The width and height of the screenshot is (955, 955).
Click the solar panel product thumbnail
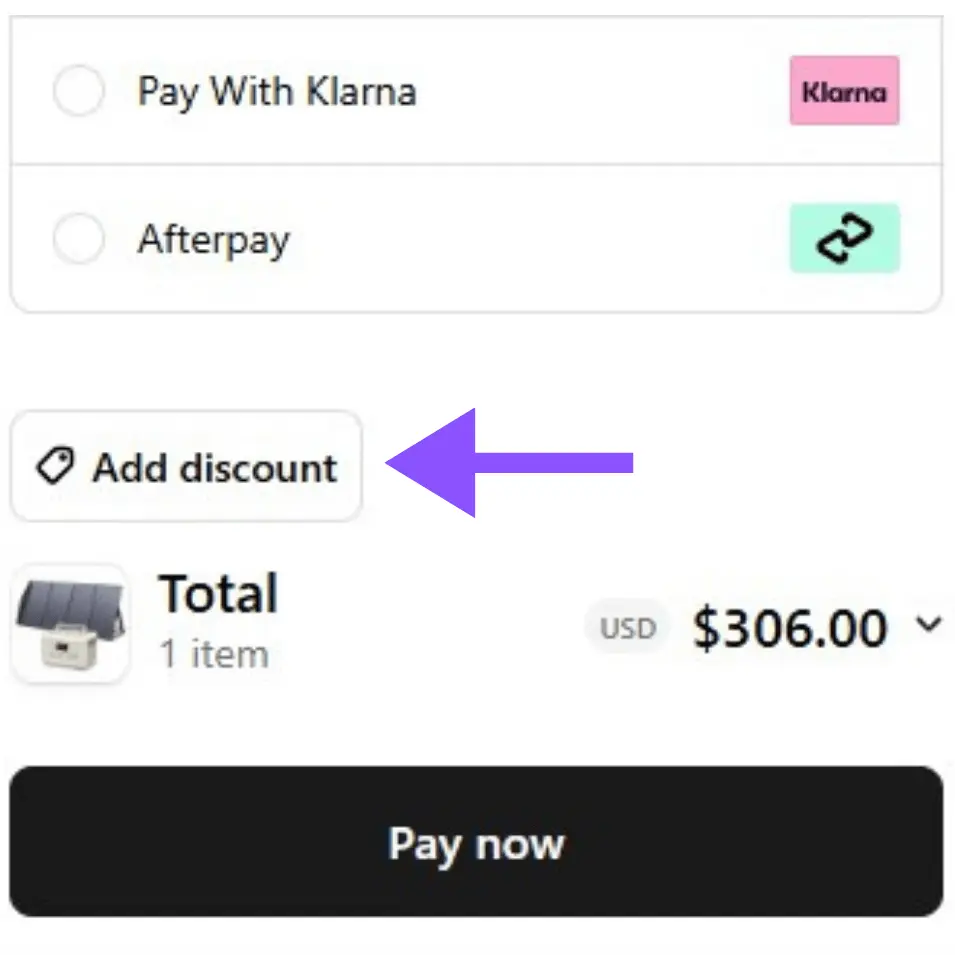pos(70,623)
